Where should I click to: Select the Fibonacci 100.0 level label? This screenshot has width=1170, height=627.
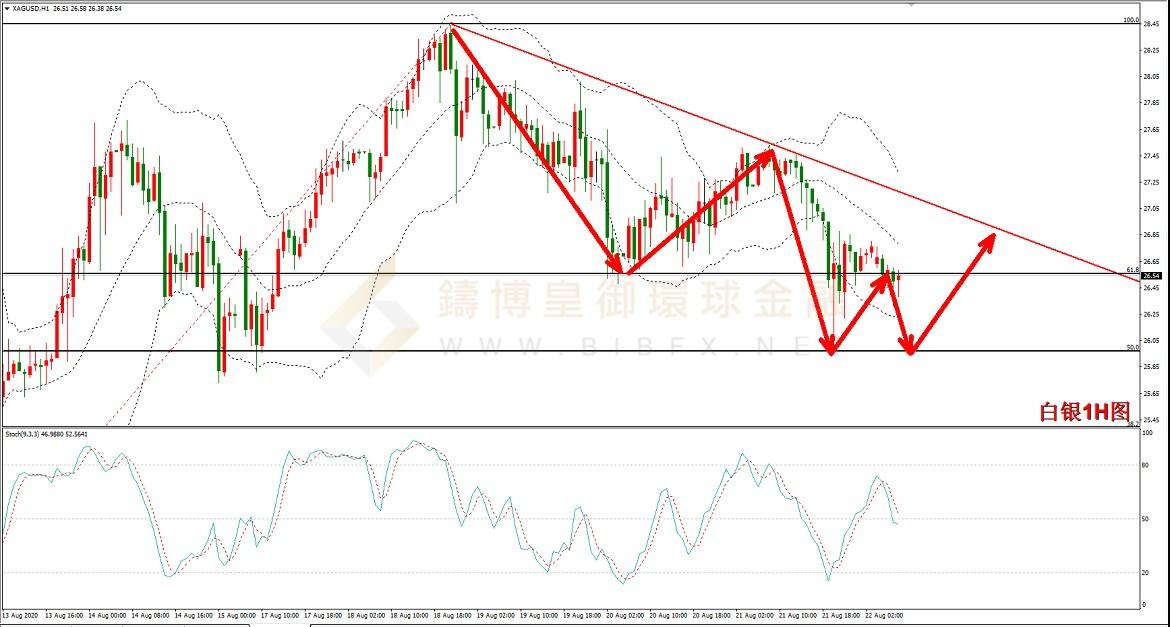tap(1130, 20)
